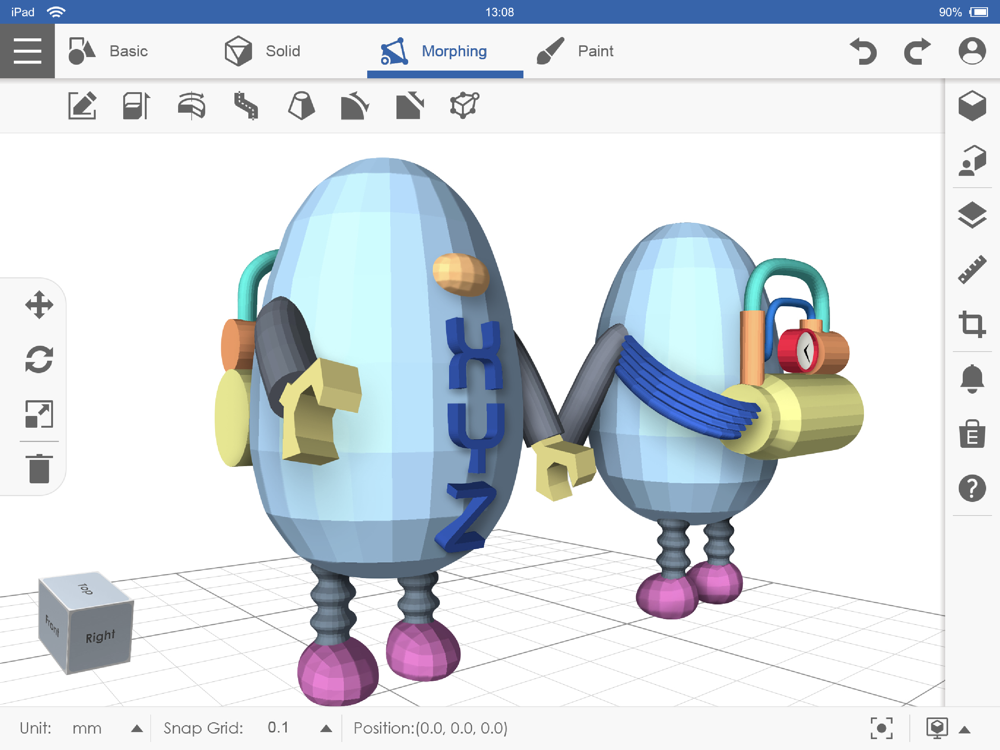The image size is (1000, 750).
Task: Select the chamfer edge tool
Action: [410, 105]
